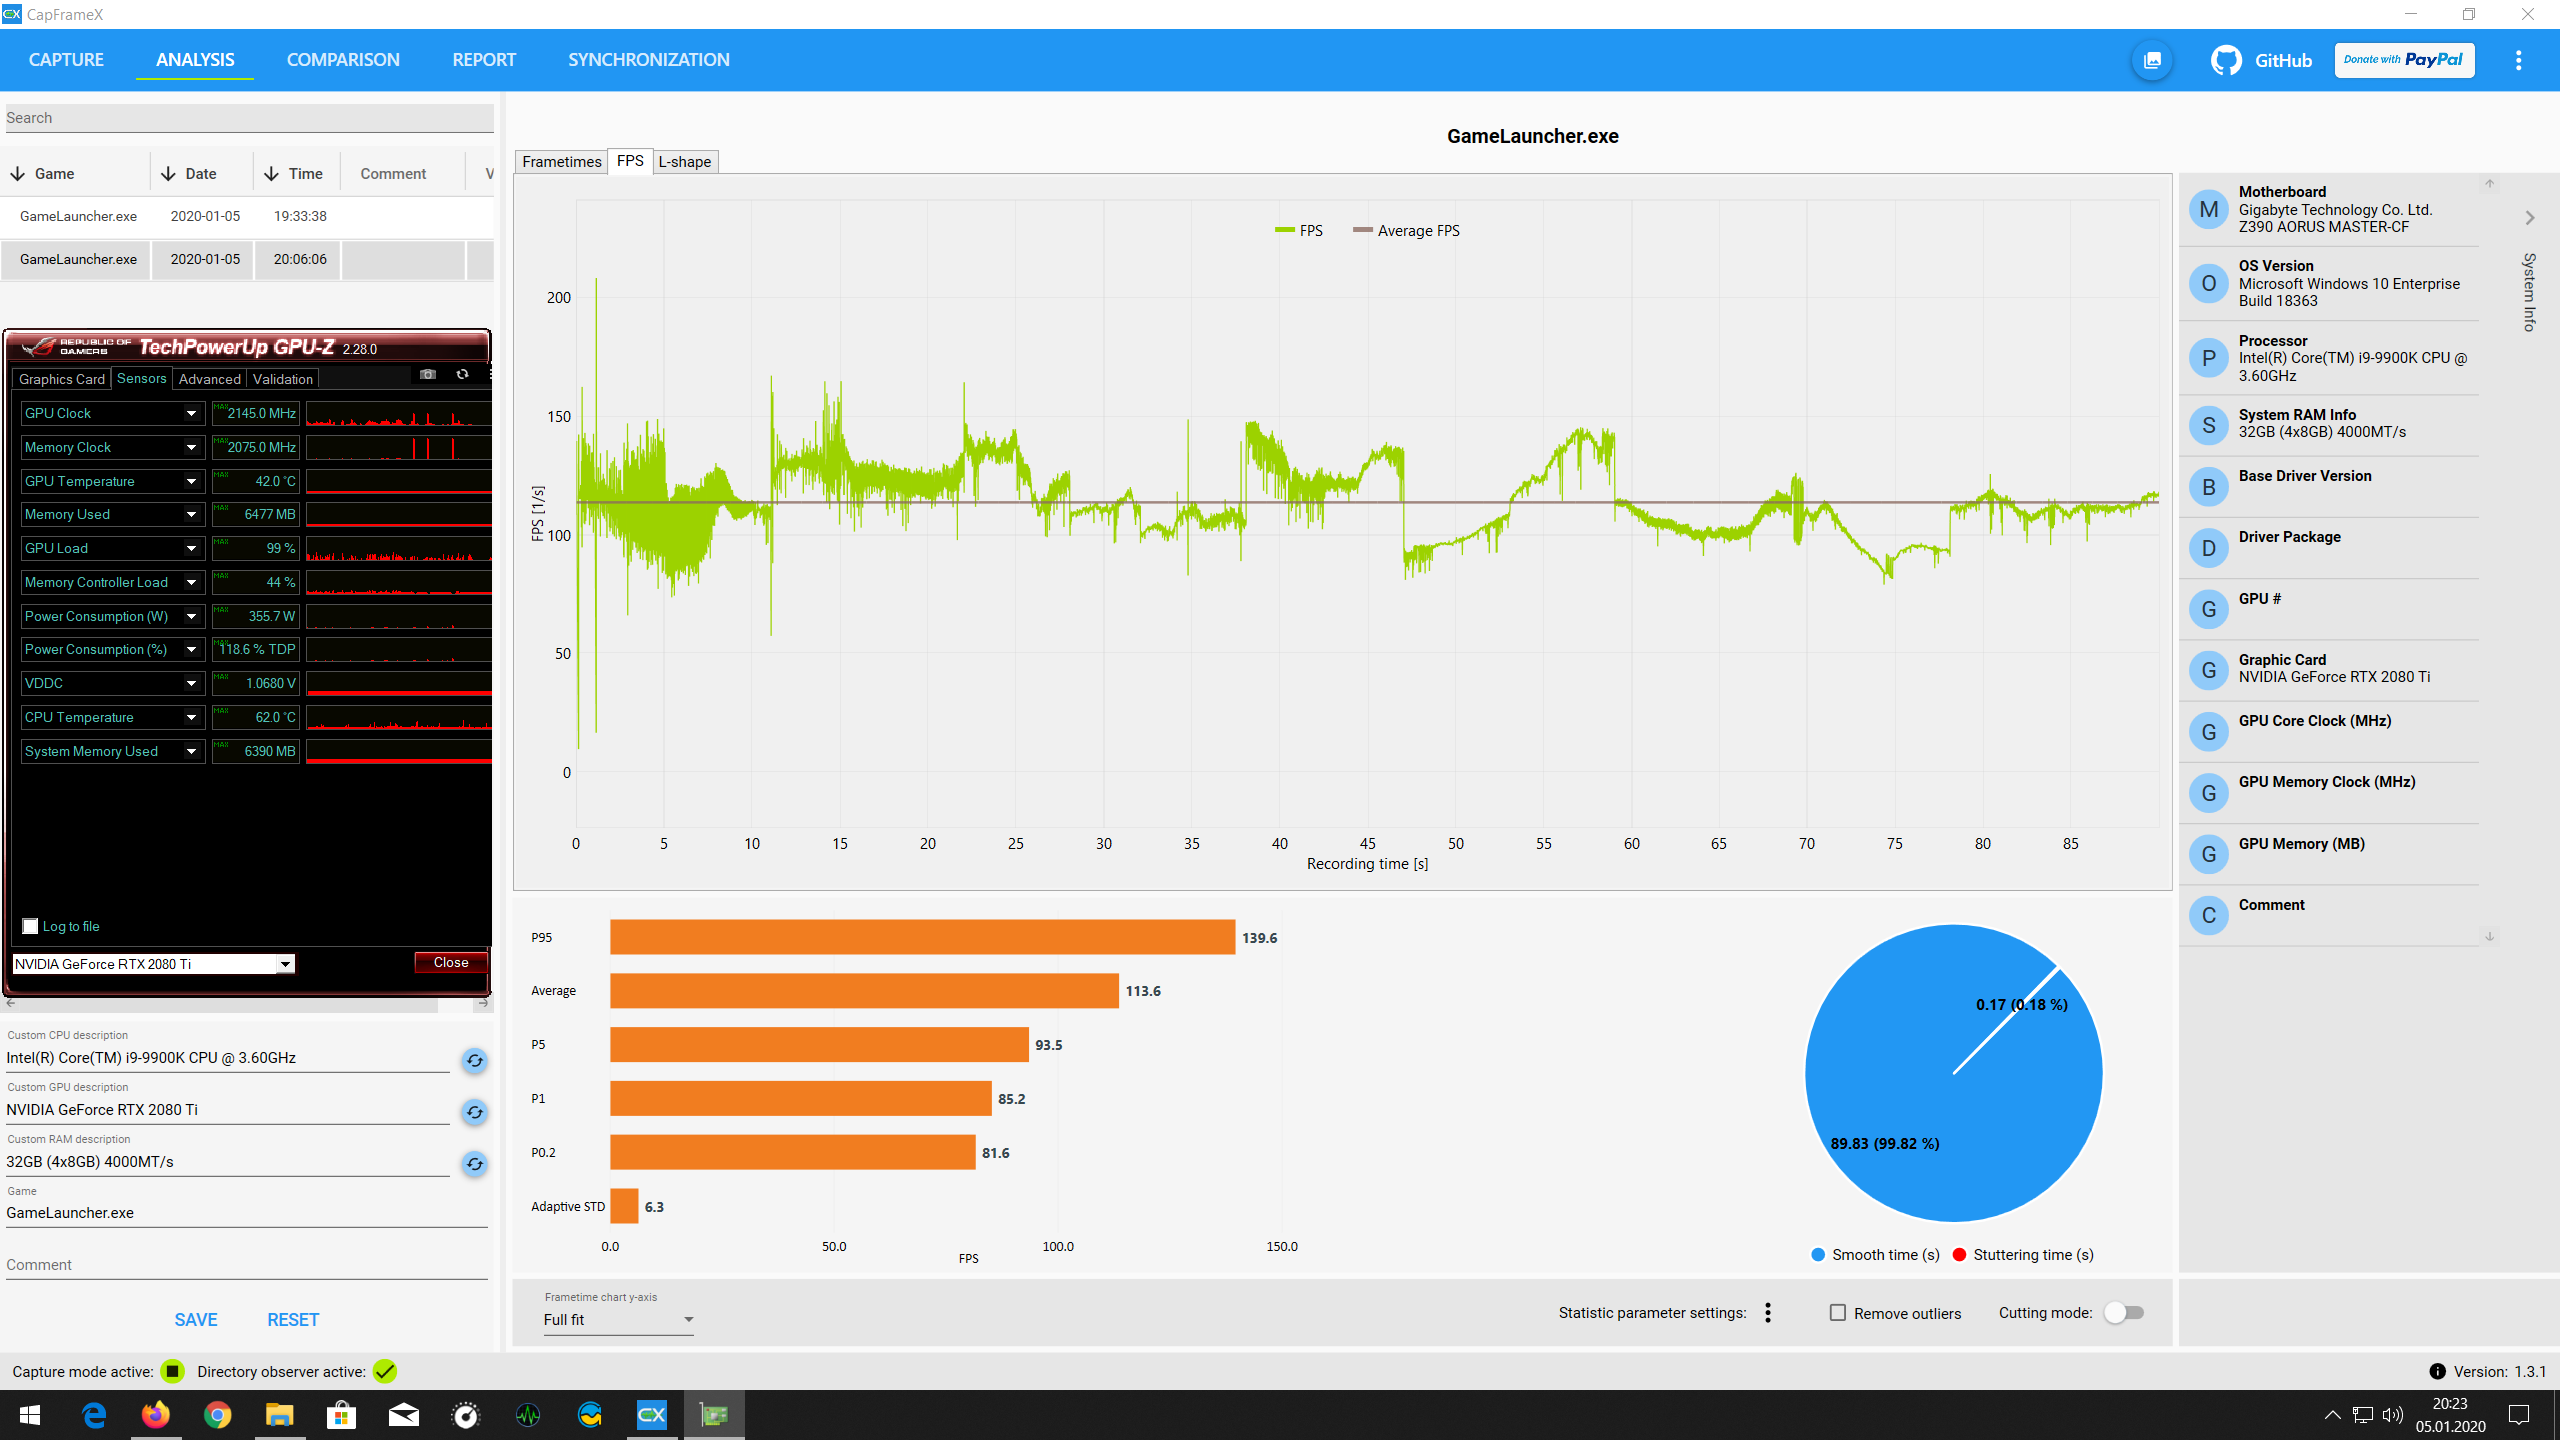Image resolution: width=2560 pixels, height=1440 pixels.
Task: Enable Remove outliers checkbox
Action: 1838,1313
